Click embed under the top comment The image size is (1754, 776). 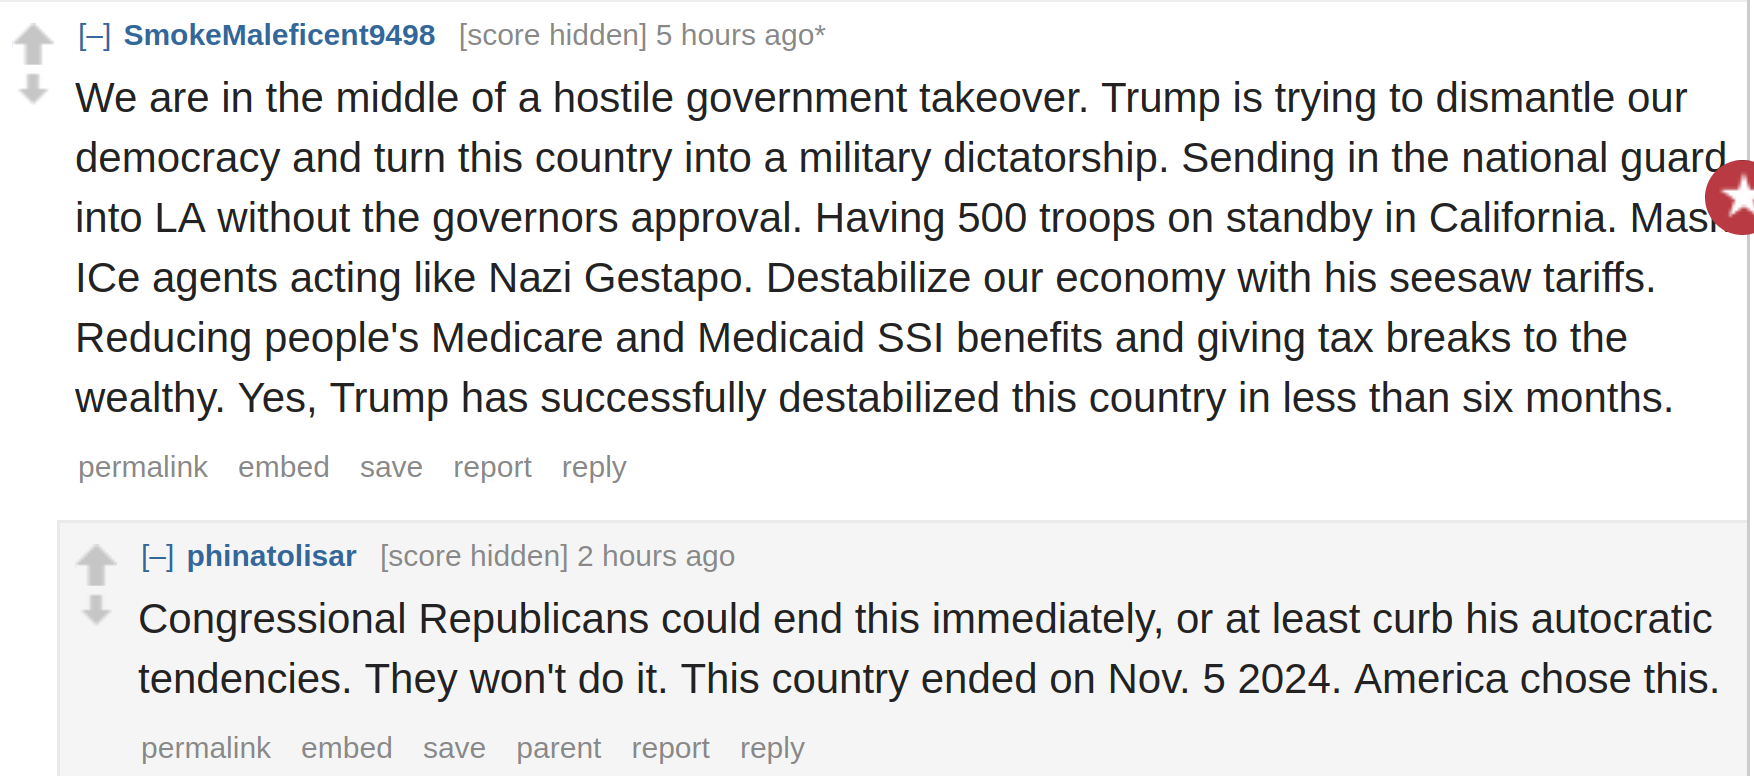click(284, 467)
